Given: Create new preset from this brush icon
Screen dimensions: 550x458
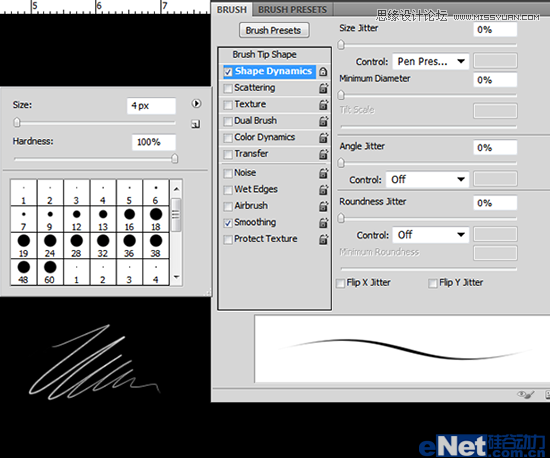Looking at the screenshot, I should [x=196, y=124].
